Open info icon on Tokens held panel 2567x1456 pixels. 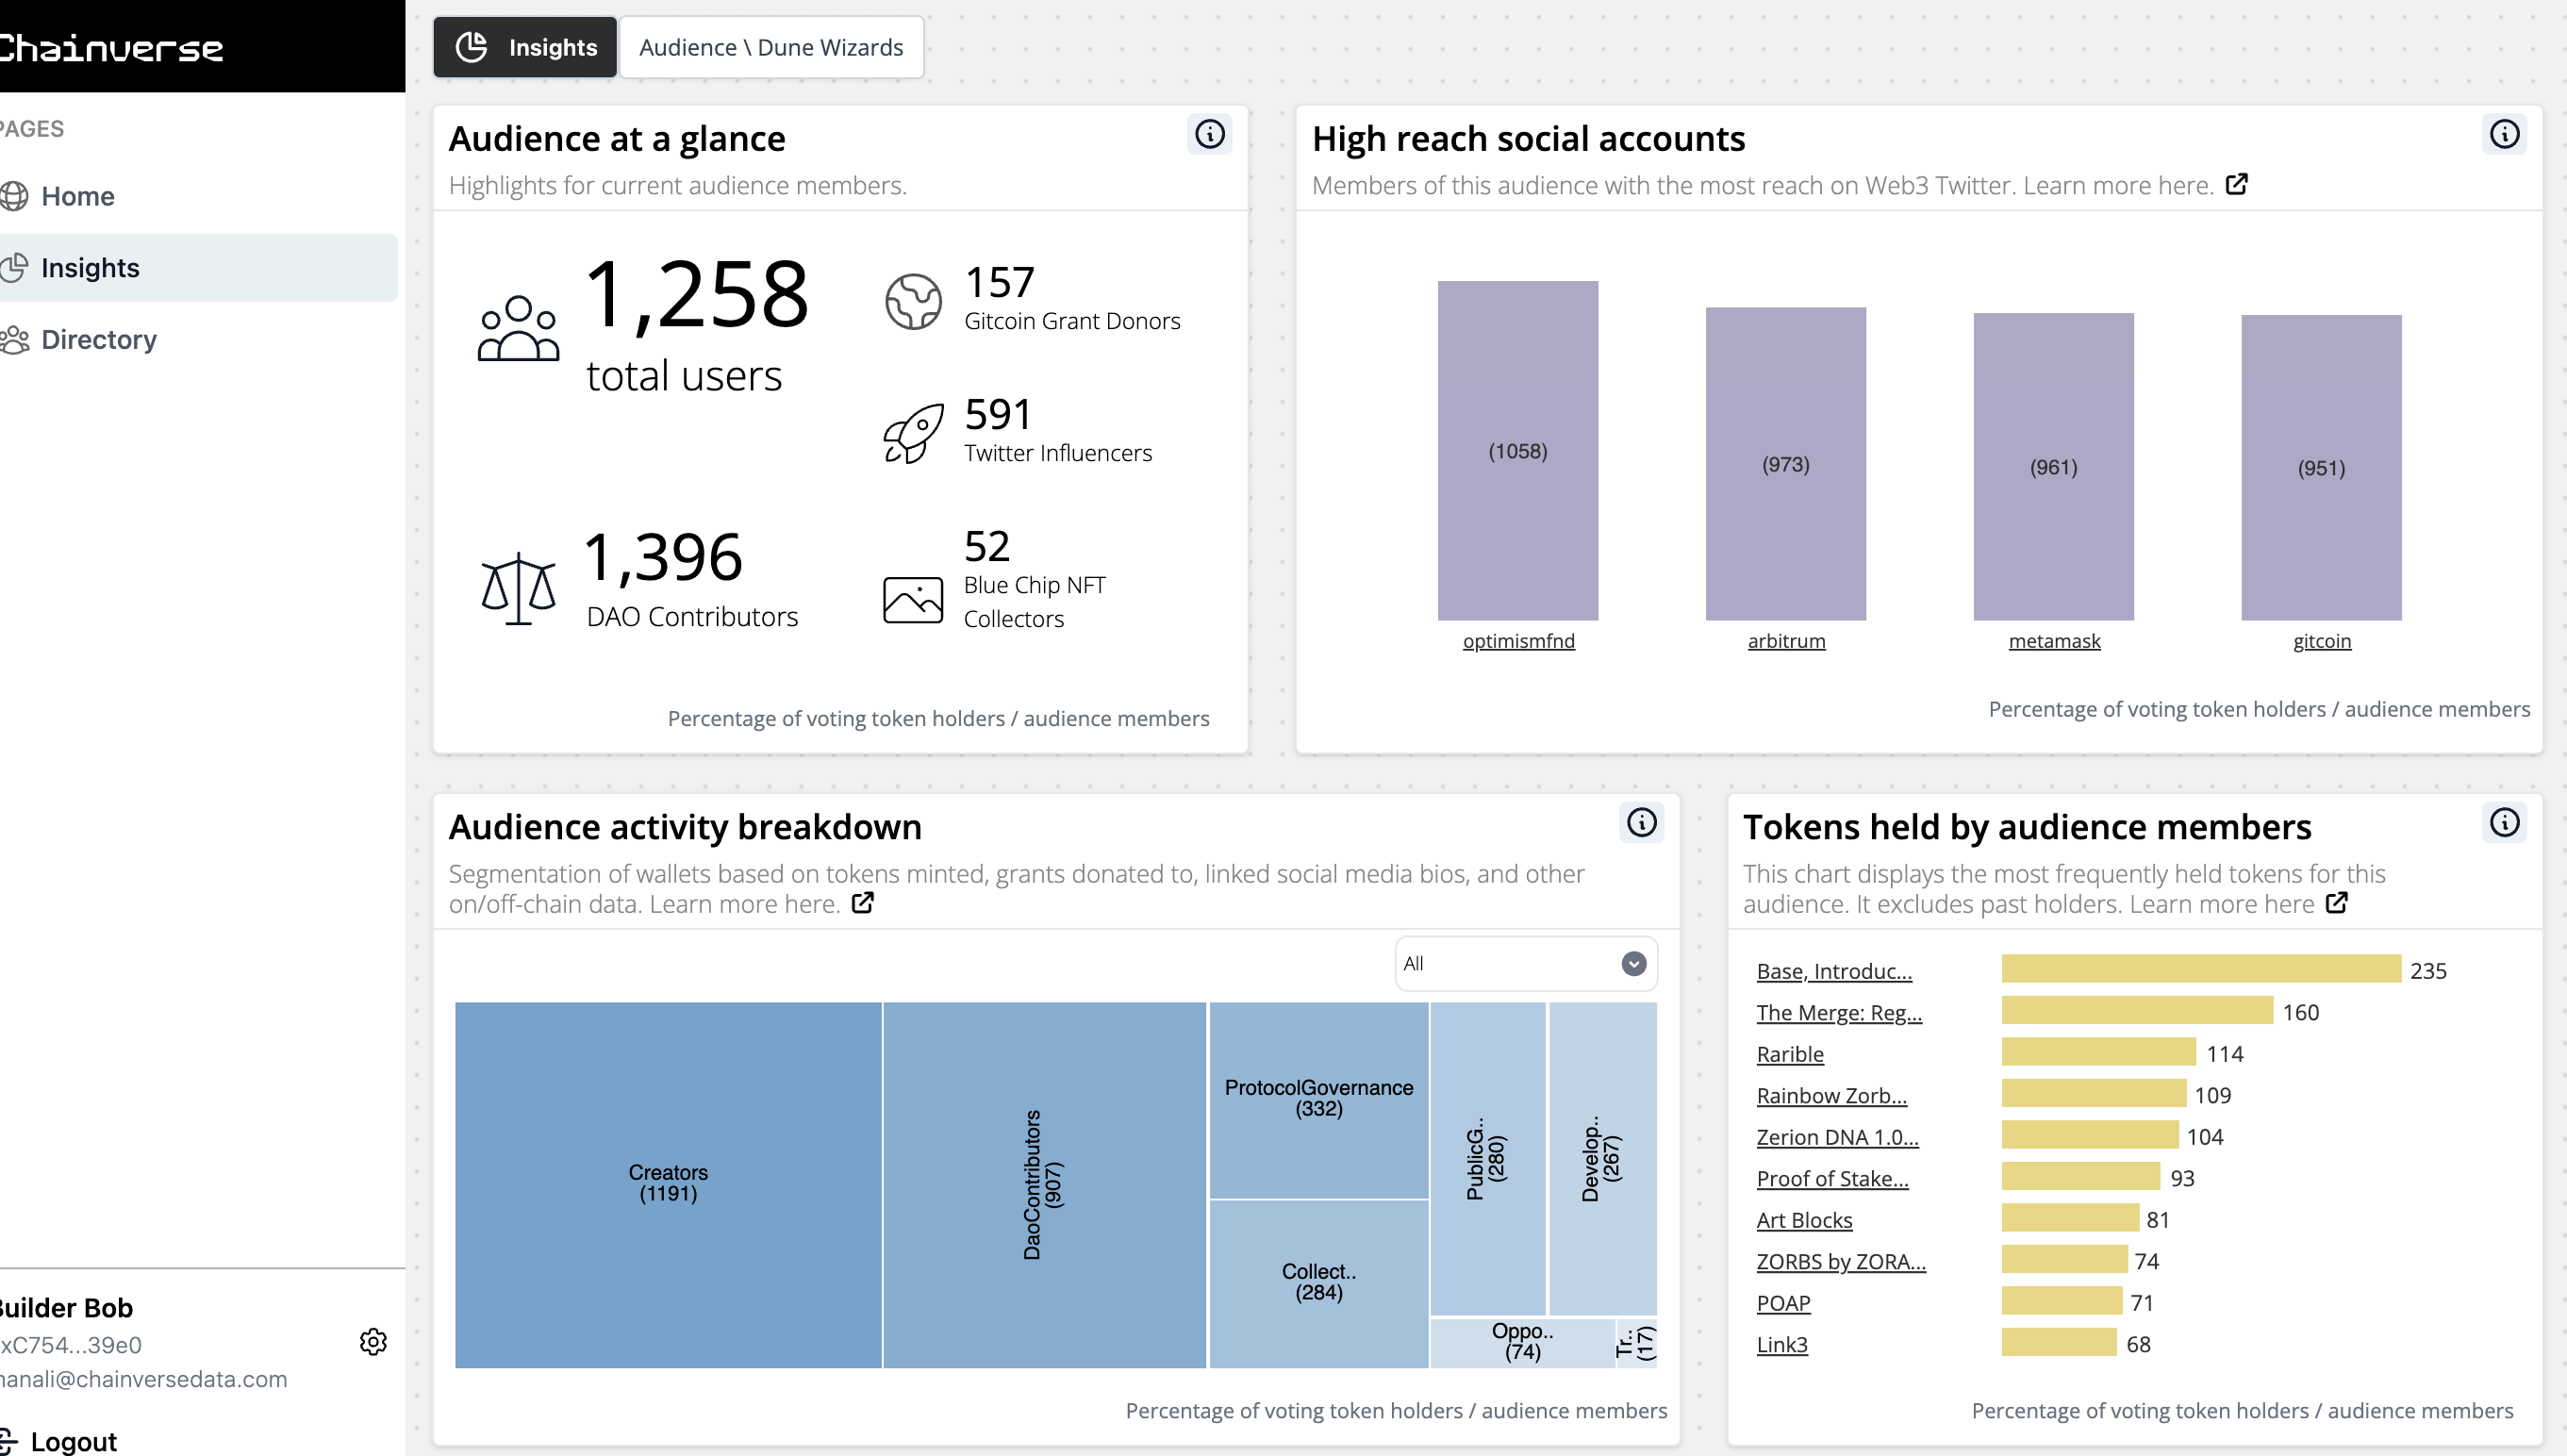tap(2503, 822)
